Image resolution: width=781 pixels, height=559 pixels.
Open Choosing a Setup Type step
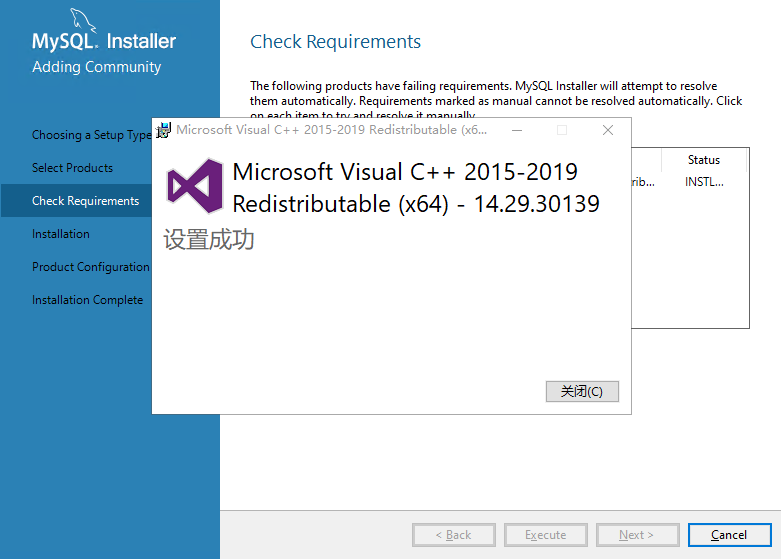click(x=92, y=135)
